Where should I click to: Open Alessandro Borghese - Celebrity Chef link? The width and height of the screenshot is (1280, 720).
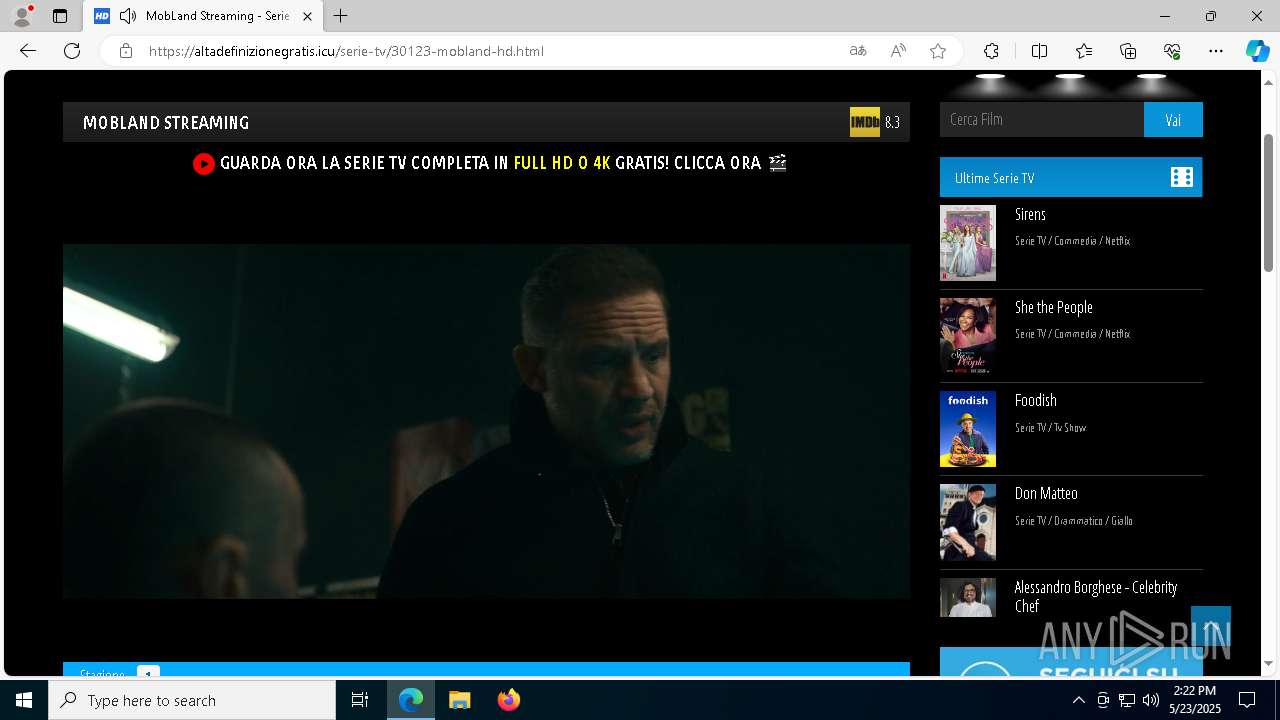[1096, 596]
